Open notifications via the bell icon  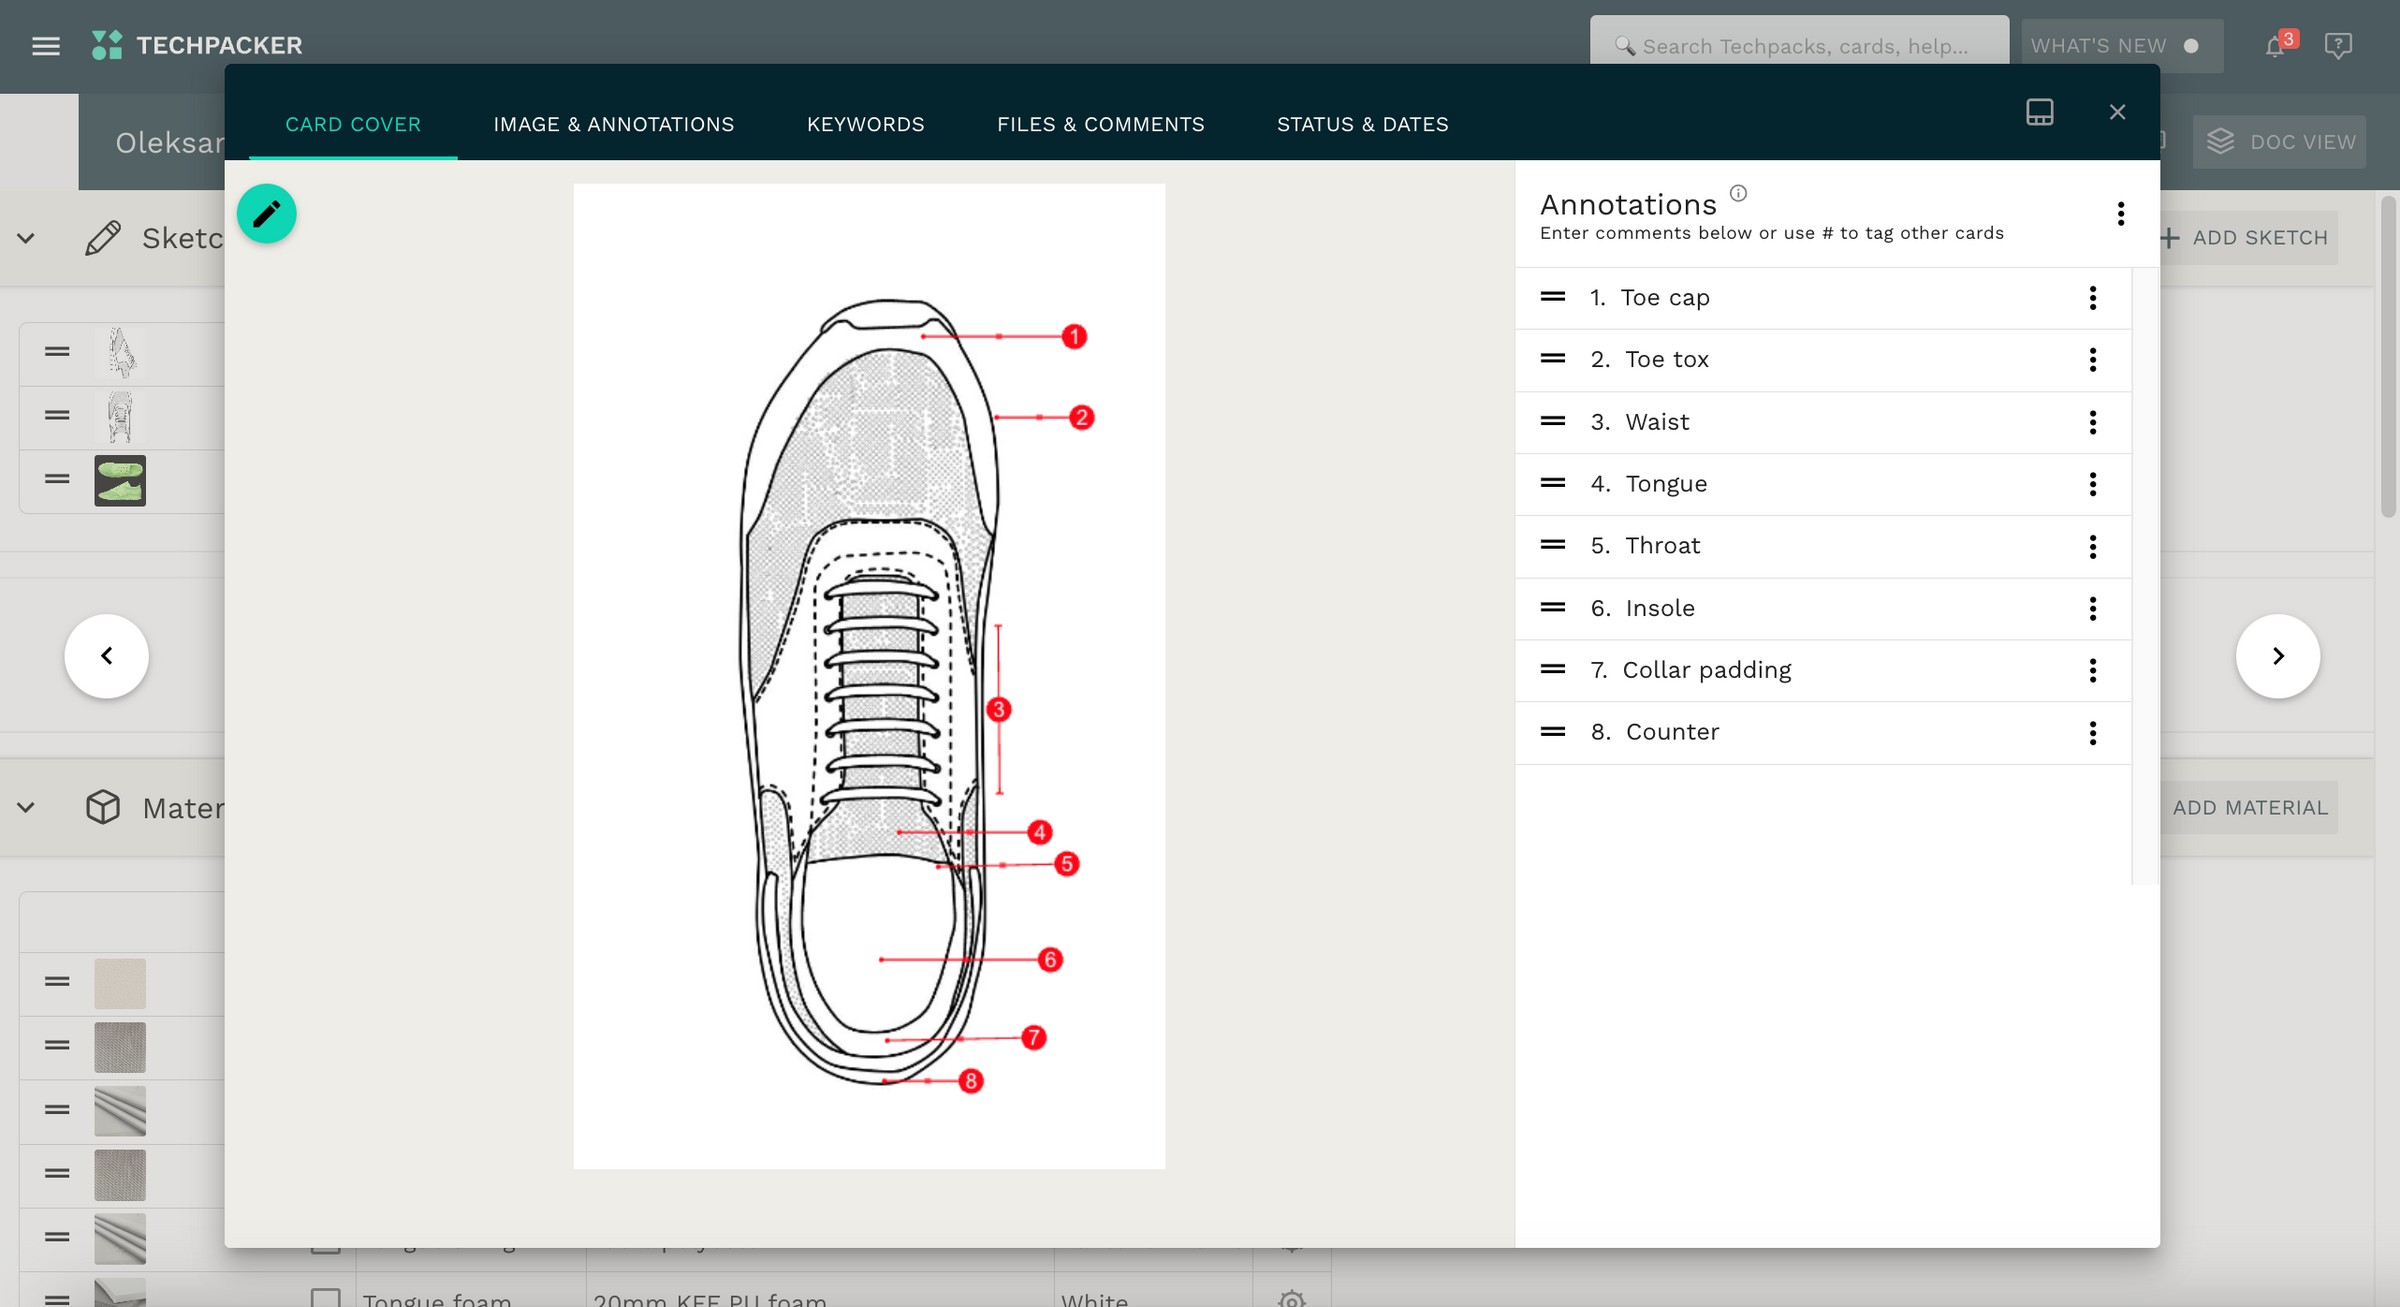click(x=2274, y=45)
